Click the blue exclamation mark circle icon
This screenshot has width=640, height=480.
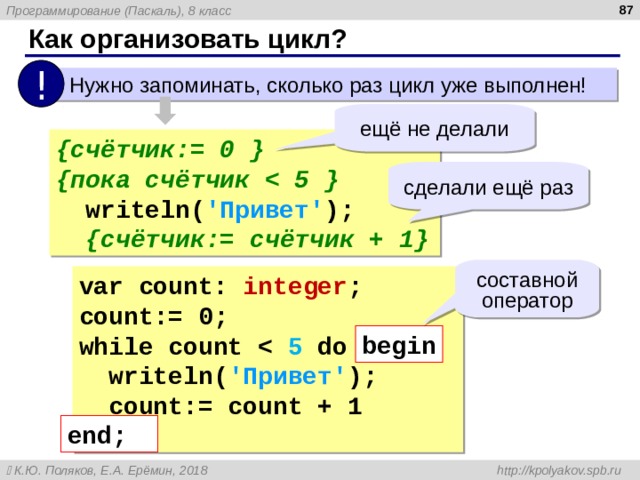pyautogui.click(x=41, y=84)
